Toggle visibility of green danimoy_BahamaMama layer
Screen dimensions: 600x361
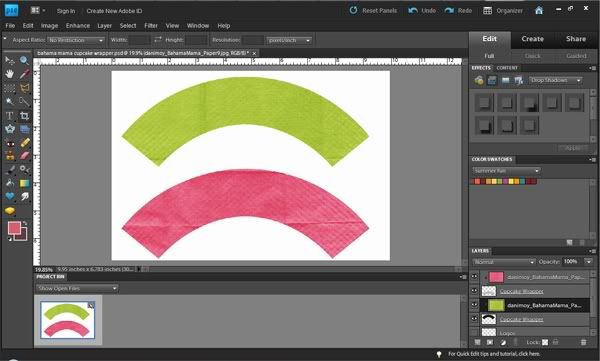(x=474, y=305)
